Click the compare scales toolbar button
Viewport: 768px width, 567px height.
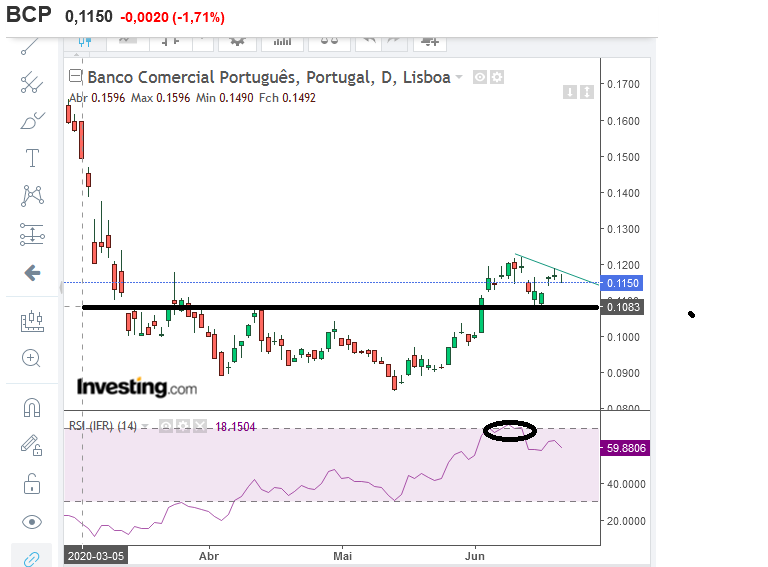click(329, 43)
